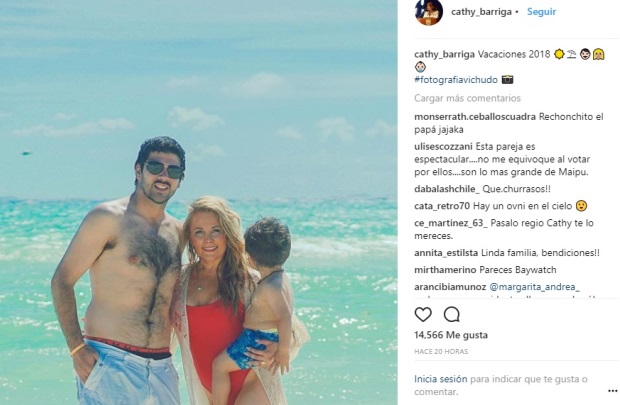Image resolution: width=620 pixels, height=405 pixels.
Task: Visit annita_estilsta commenter profile
Action: (446, 253)
